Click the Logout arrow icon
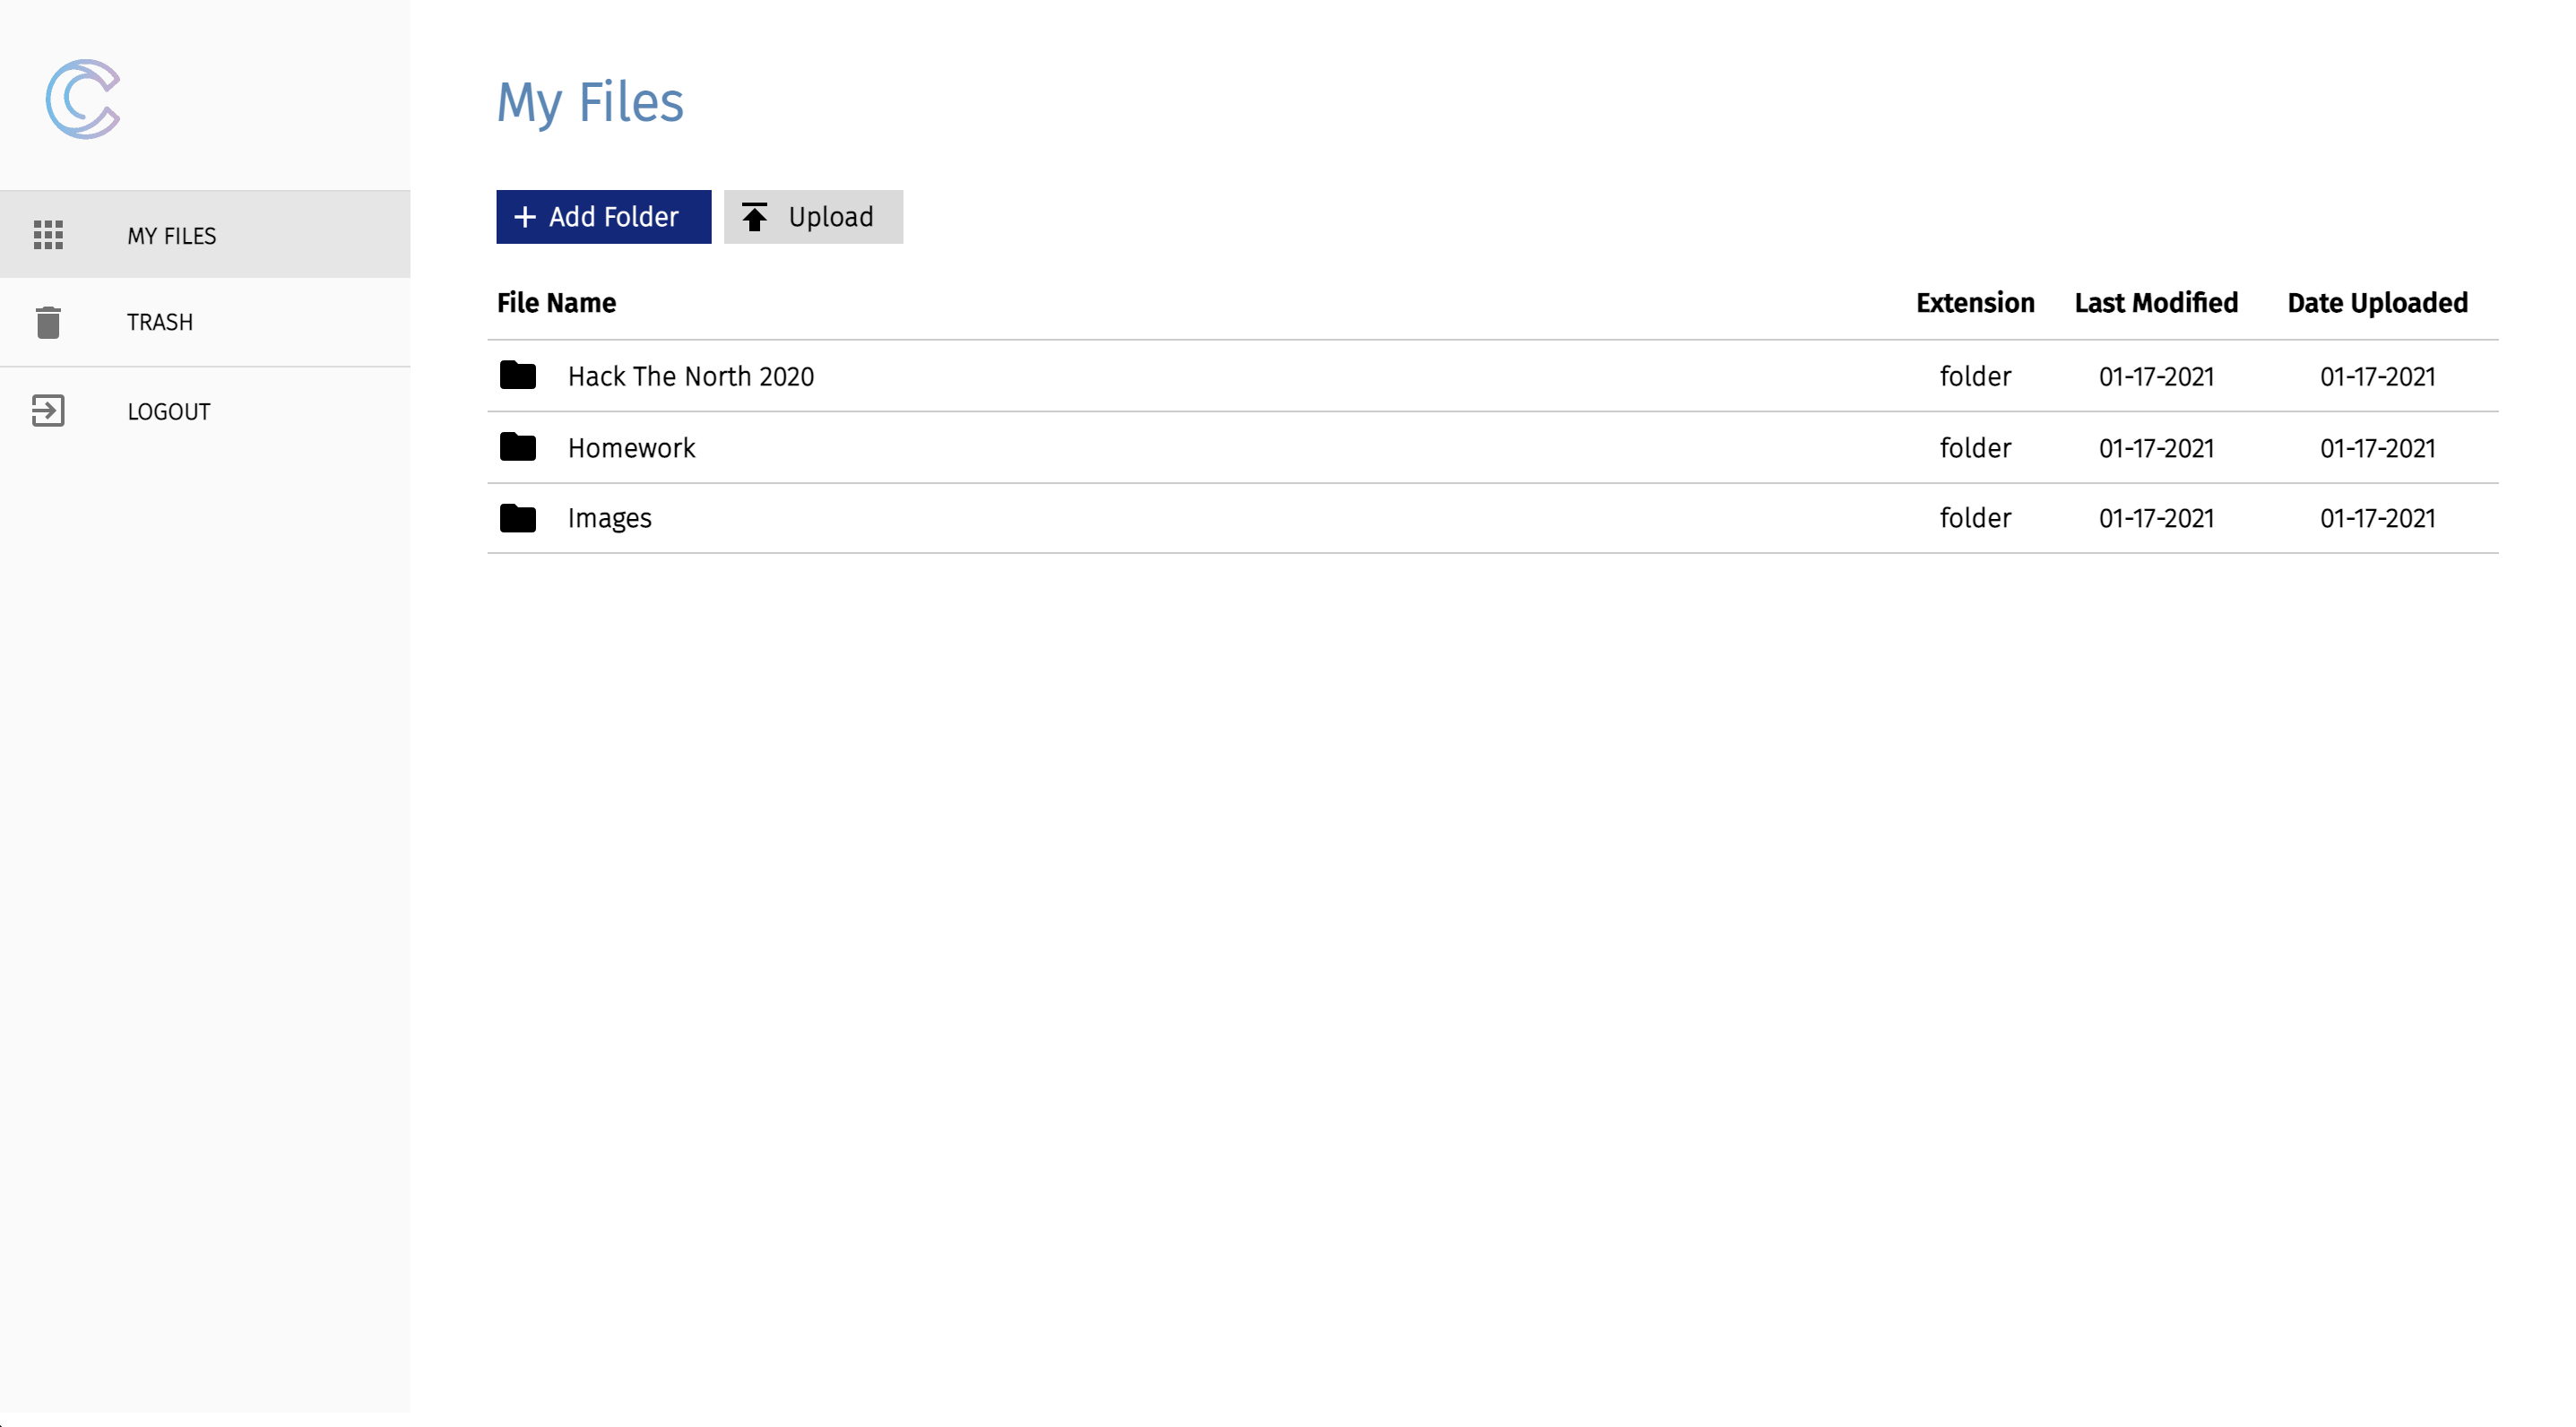This screenshot has height=1427, width=2576. pos(48,411)
